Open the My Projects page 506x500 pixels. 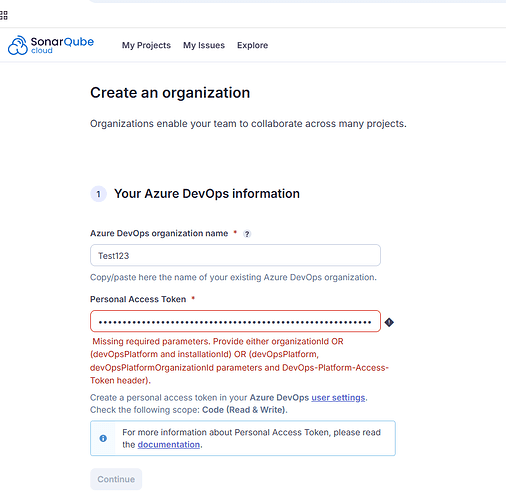[x=146, y=45]
